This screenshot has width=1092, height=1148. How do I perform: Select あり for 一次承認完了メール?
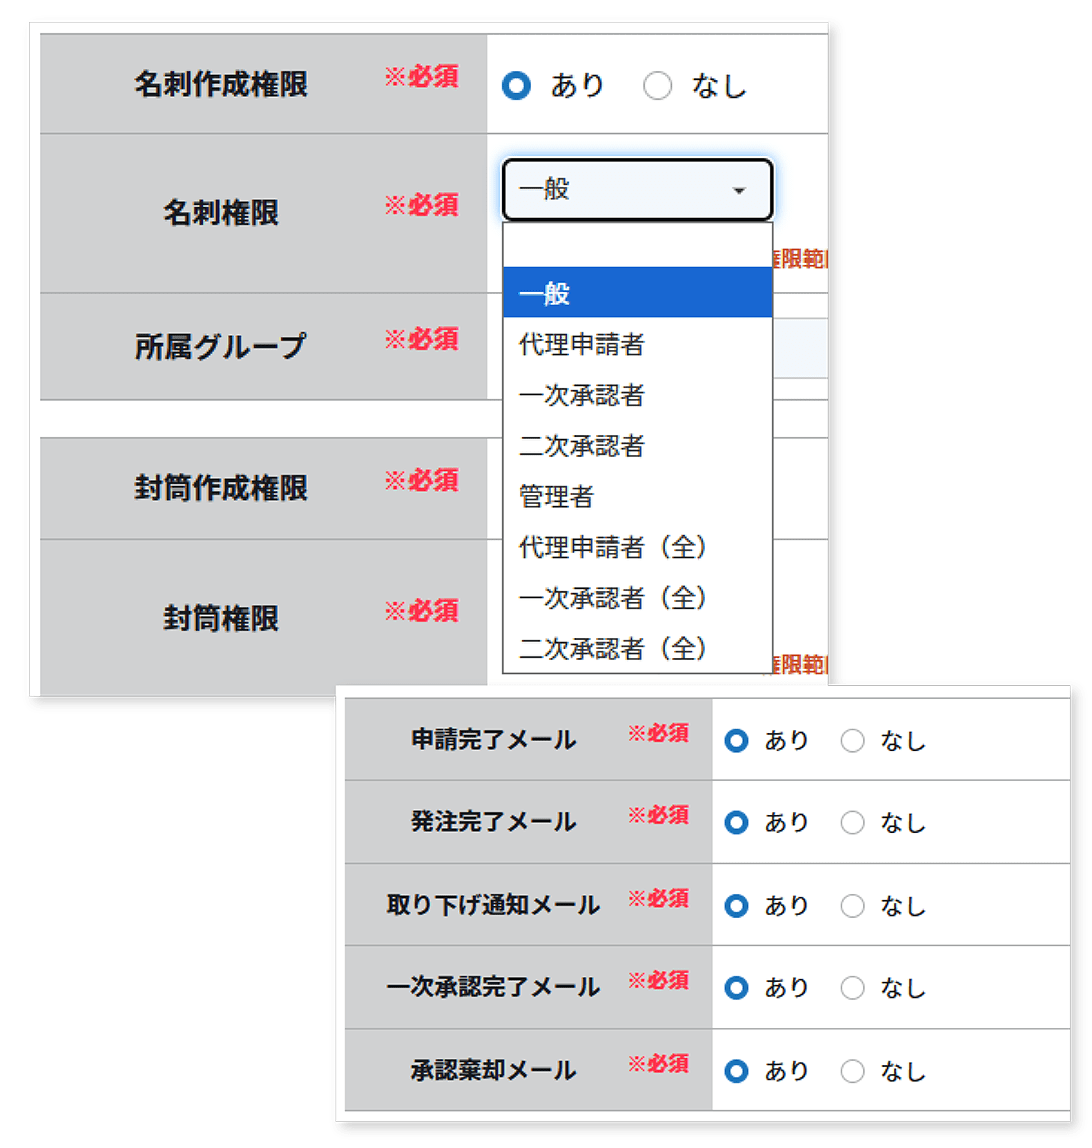[737, 988]
